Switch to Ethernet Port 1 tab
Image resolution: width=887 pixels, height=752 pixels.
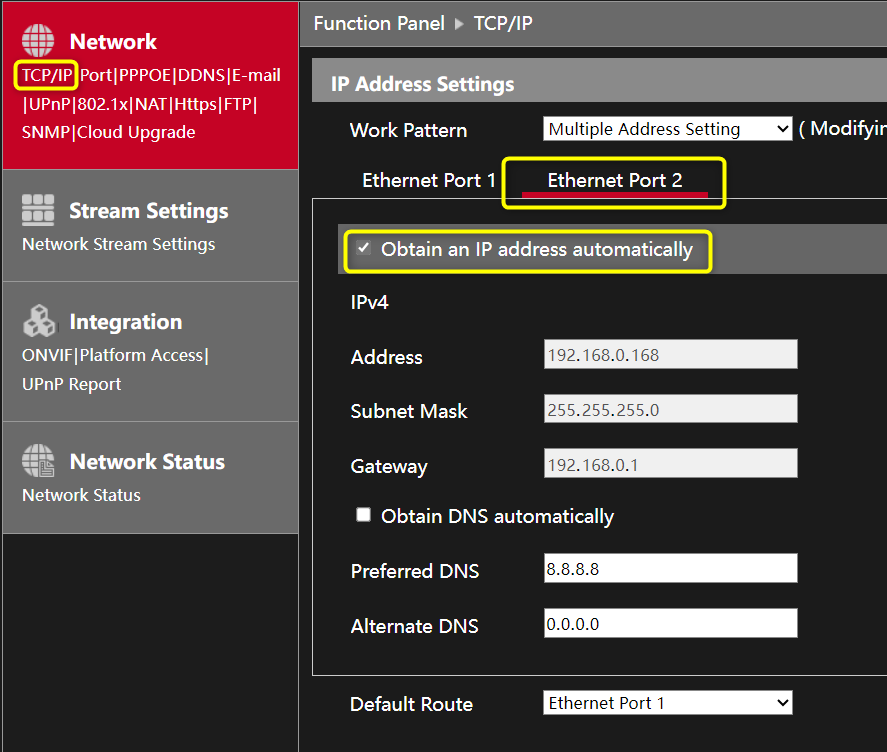tap(429, 180)
